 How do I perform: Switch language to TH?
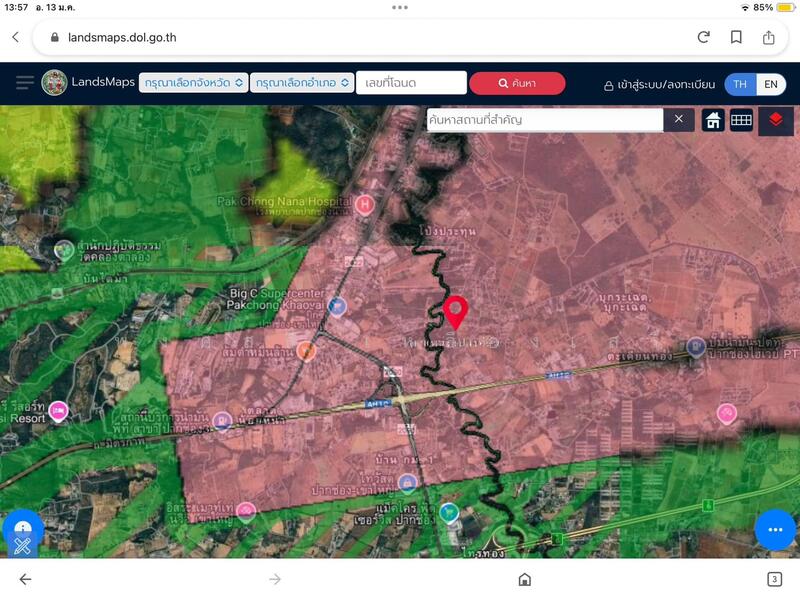pyautogui.click(x=740, y=84)
